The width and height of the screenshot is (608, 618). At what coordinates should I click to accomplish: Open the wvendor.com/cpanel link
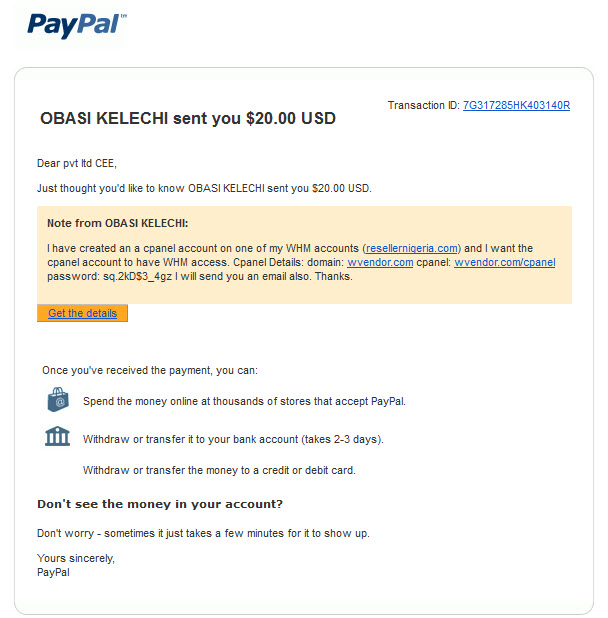505,262
